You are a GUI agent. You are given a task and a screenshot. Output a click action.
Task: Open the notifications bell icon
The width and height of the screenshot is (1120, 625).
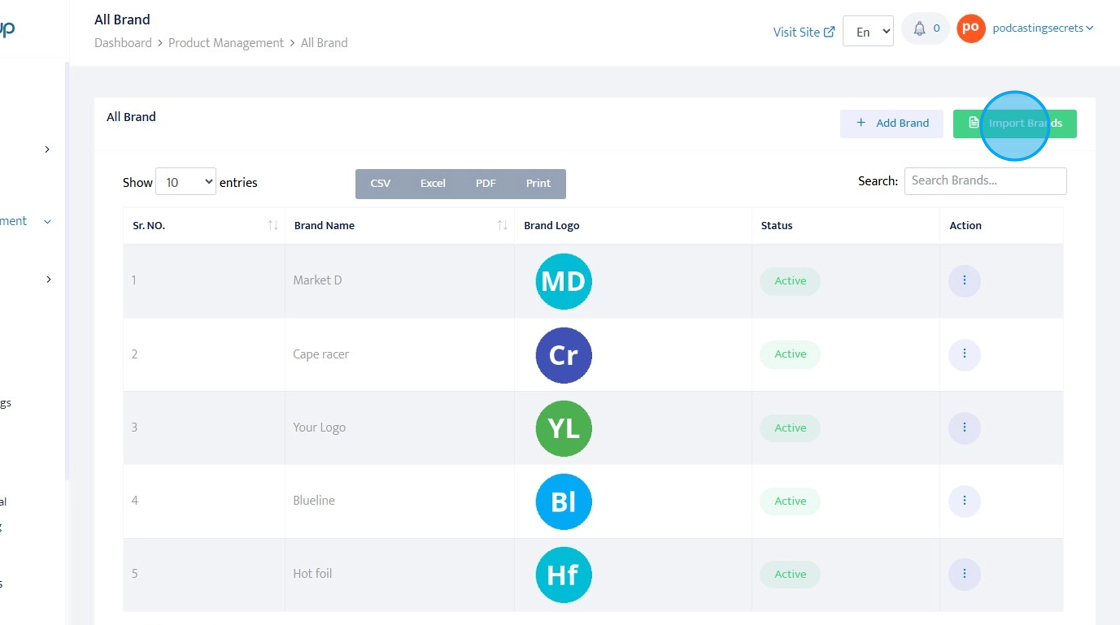pyautogui.click(x=920, y=29)
